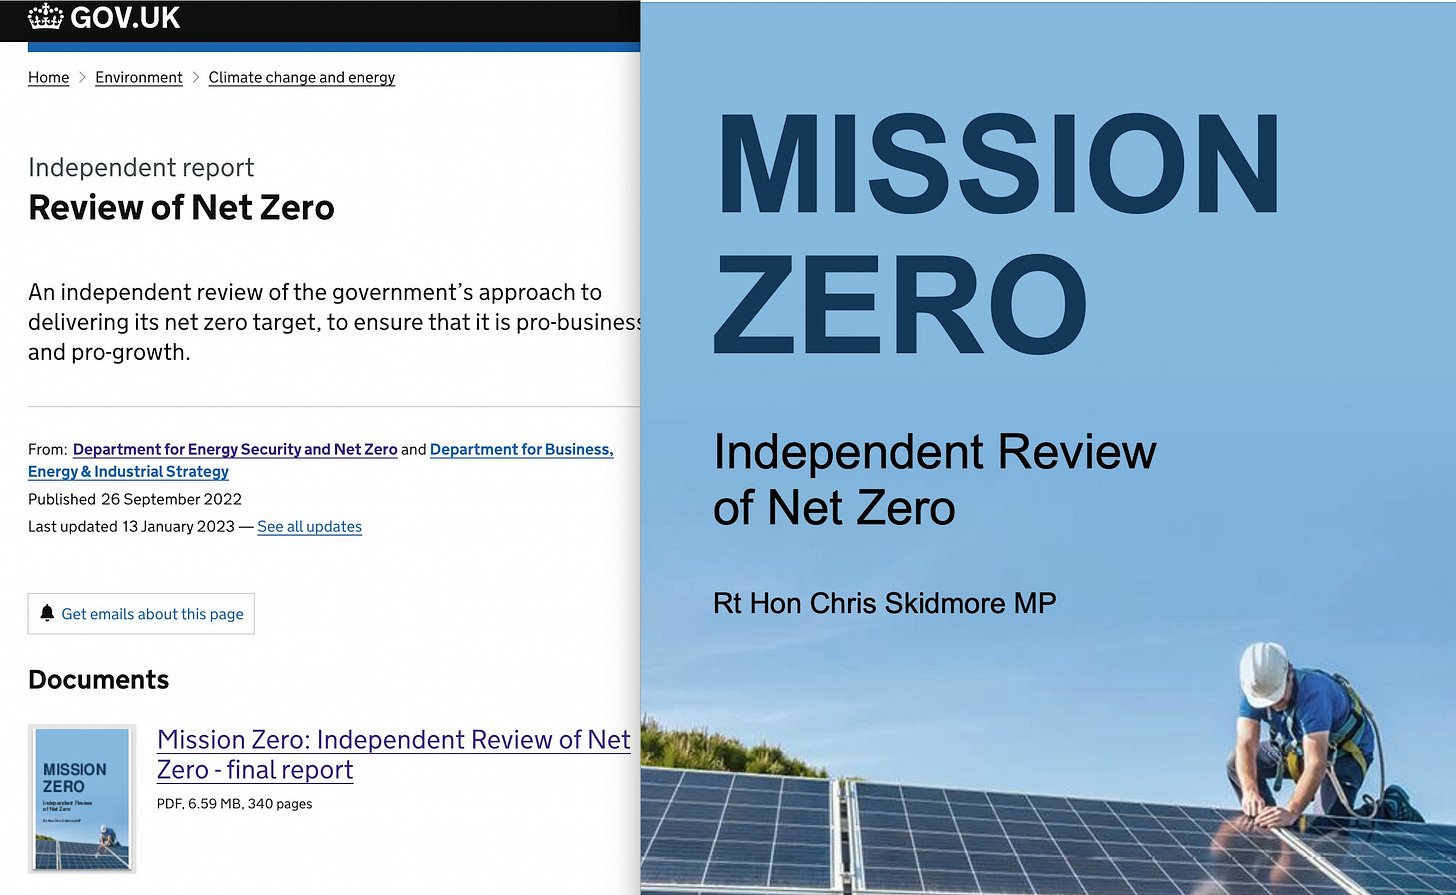Click the MISSION ZERO cover title
This screenshot has width=1456, height=895.
click(997, 235)
